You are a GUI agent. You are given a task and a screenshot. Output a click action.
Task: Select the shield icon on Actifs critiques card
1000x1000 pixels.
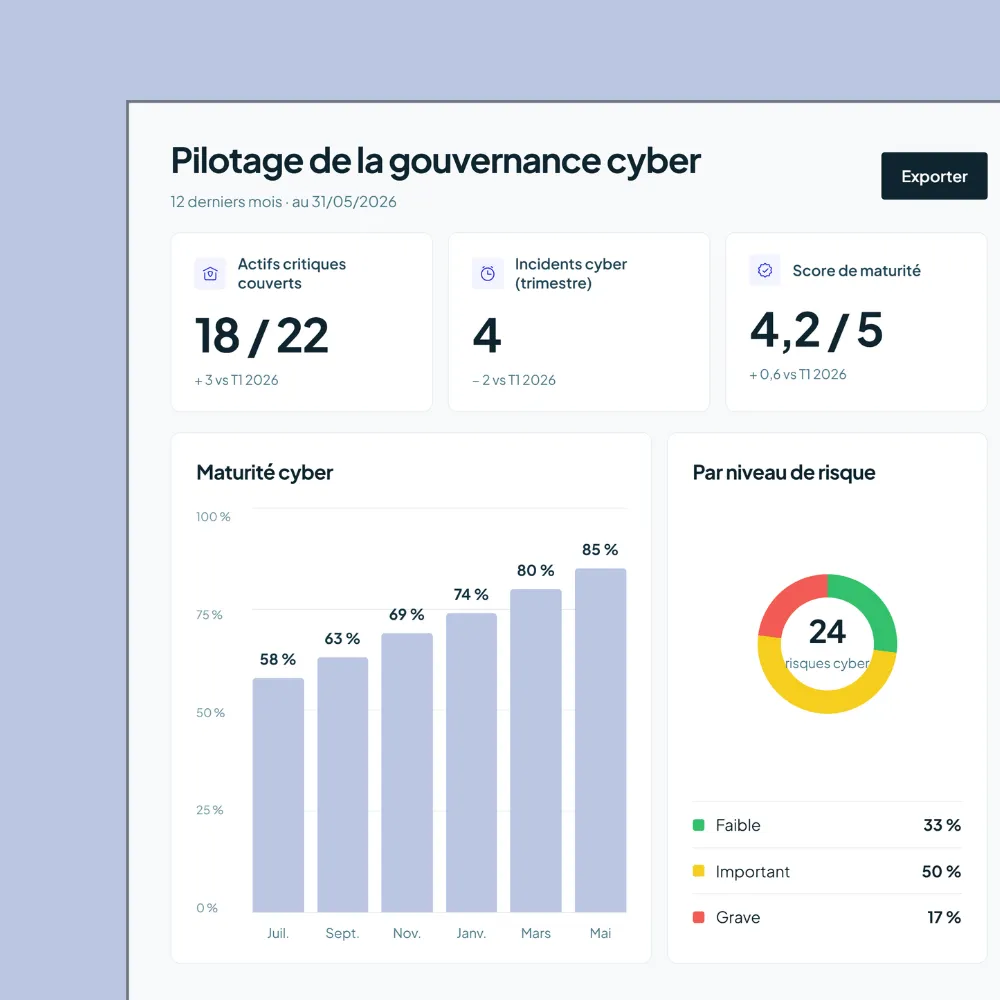(210, 274)
